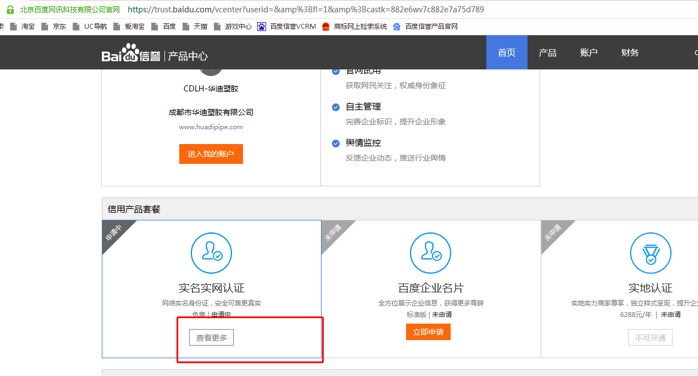Click the 北京百度网讯科技有限公司官网 certificate label
This screenshot has width=698, height=376.
(x=70, y=9)
